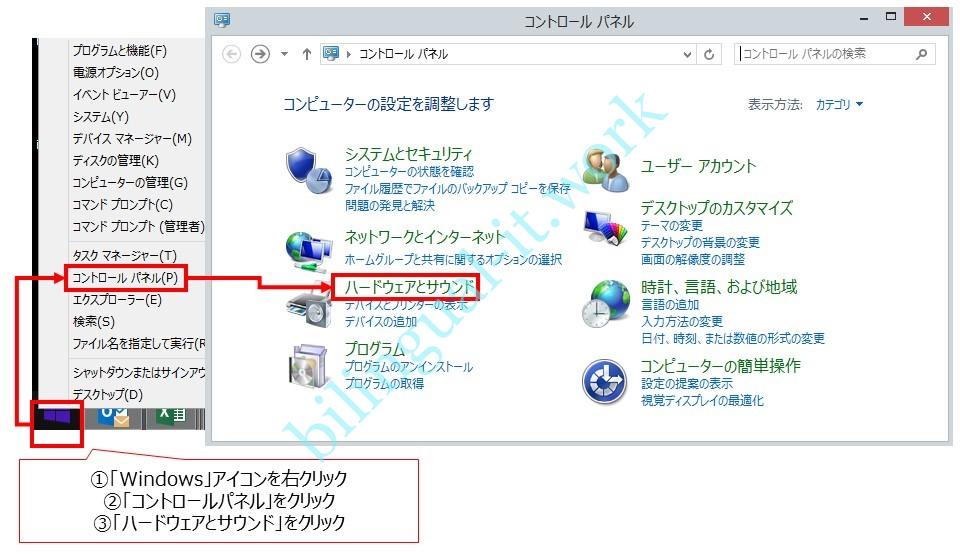Focus the コントロール パネルの検索 search box

pyautogui.click(x=825, y=54)
